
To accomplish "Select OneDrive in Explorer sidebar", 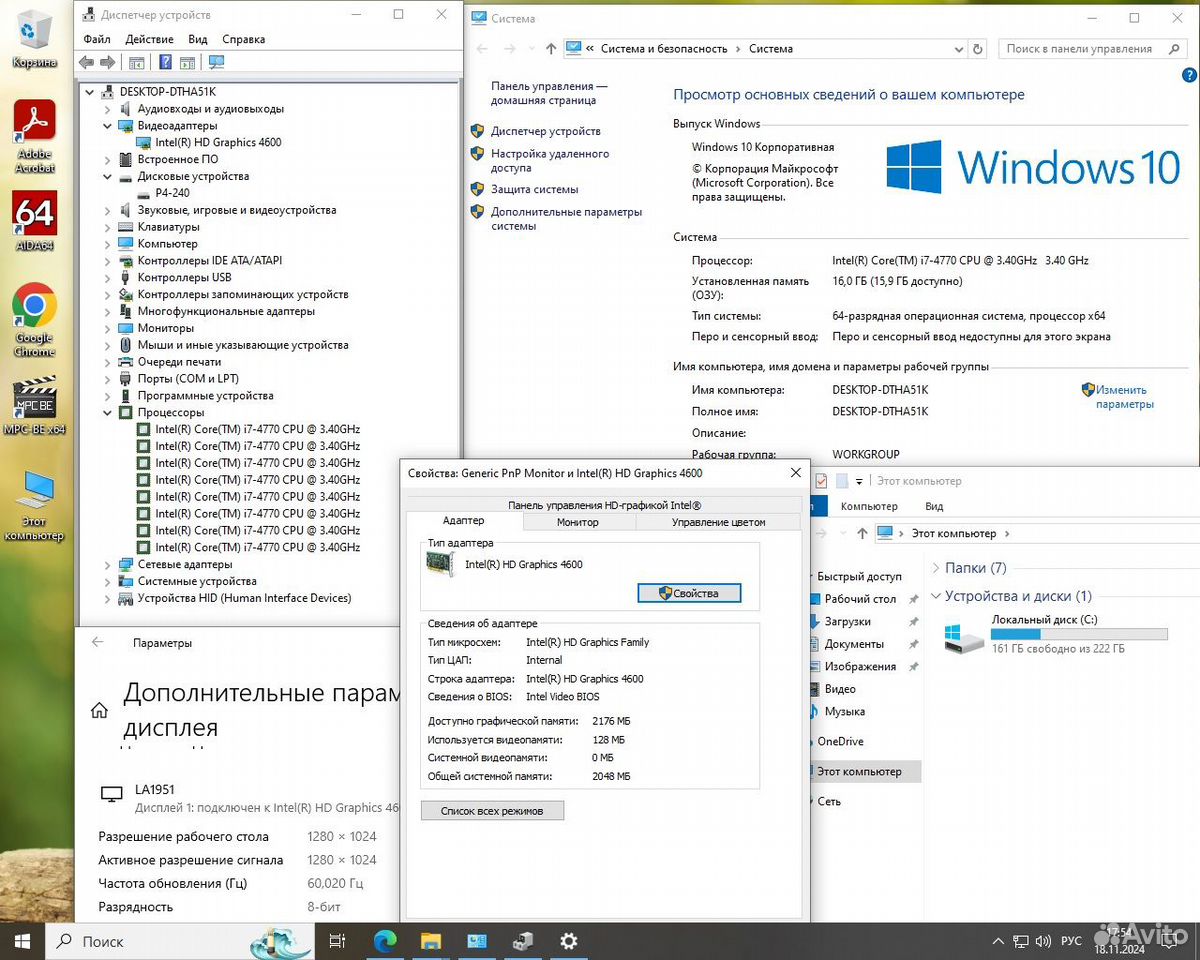I will [840, 741].
